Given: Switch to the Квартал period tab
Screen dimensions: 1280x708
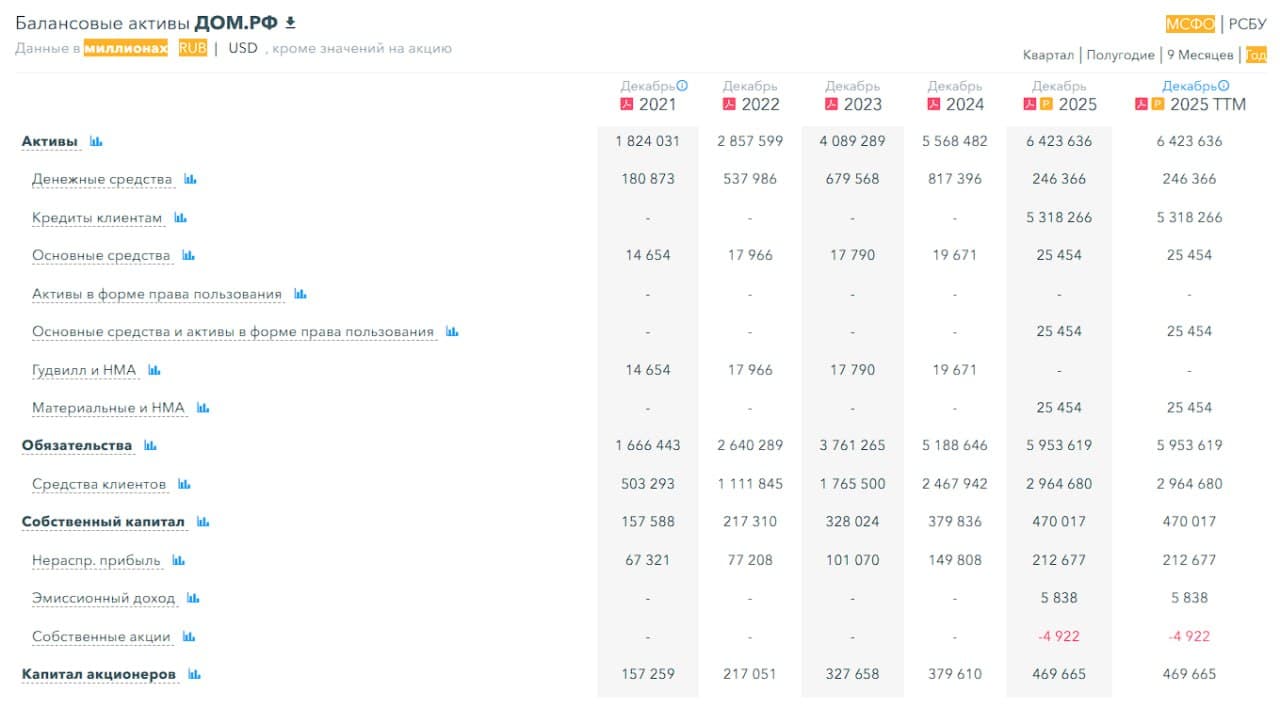Looking at the screenshot, I should [1048, 55].
